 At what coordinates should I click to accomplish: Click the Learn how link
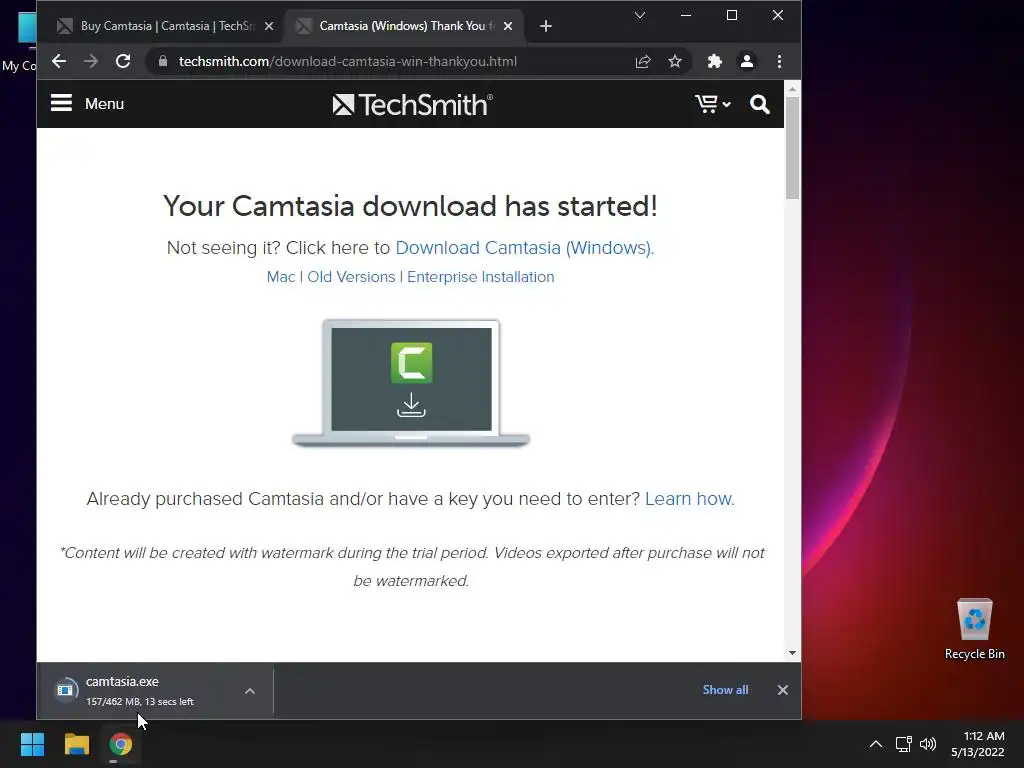tap(690, 499)
